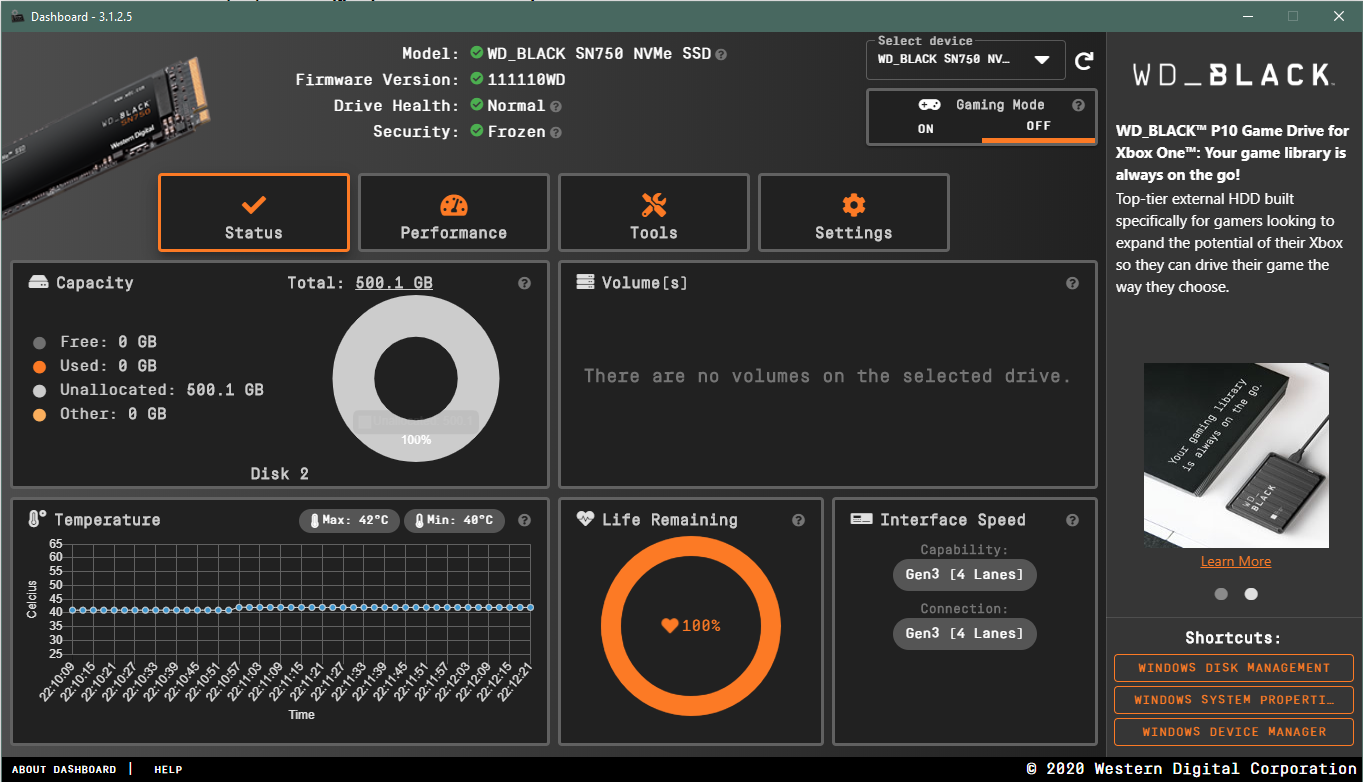Click the Connection Gen3 [4 Lanes] badge
The width and height of the screenshot is (1363, 782).
[965, 634]
